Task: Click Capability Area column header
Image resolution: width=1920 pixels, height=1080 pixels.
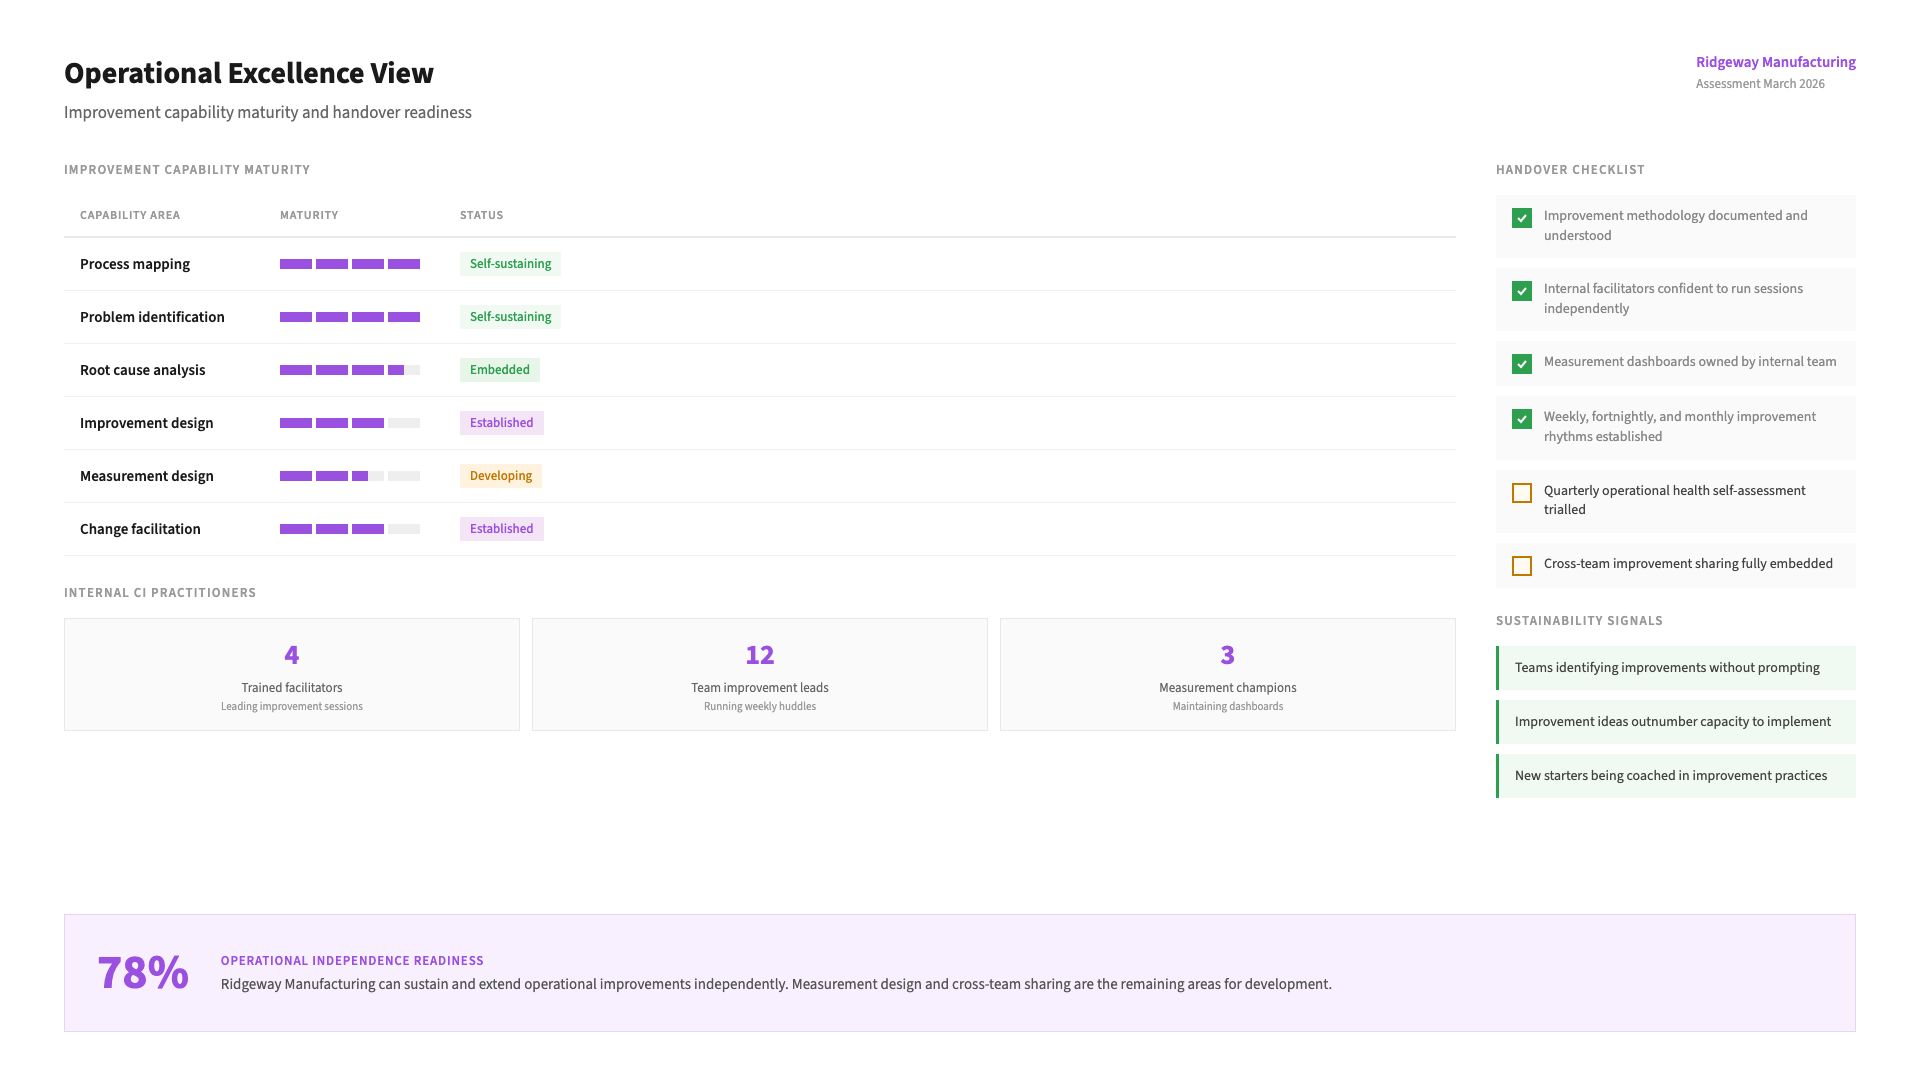Action: pos(130,215)
